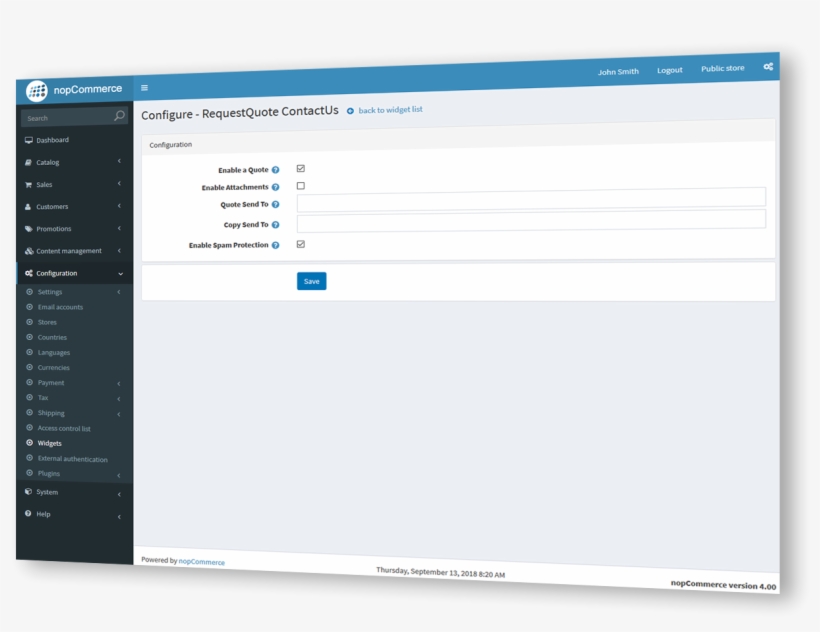Open Customers via its sidebar icon
The image size is (820, 632).
pos(26,206)
